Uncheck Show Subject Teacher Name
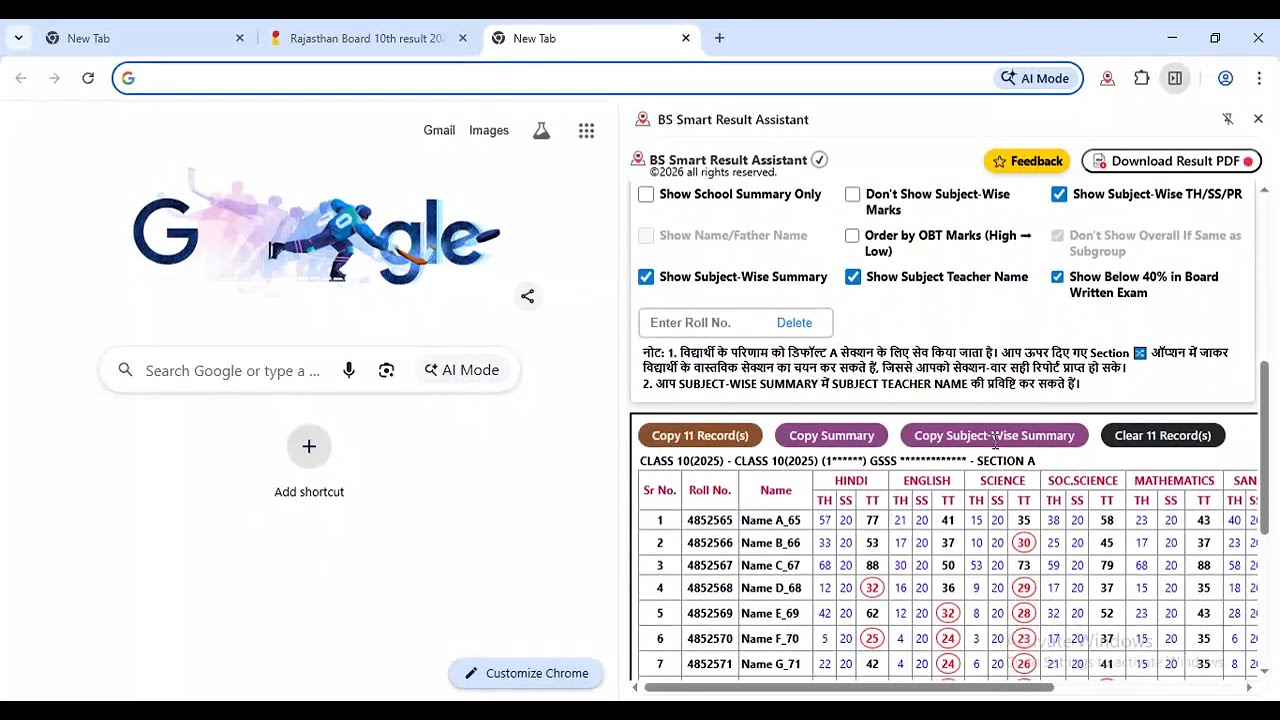Viewport: 1280px width, 720px height. click(853, 277)
